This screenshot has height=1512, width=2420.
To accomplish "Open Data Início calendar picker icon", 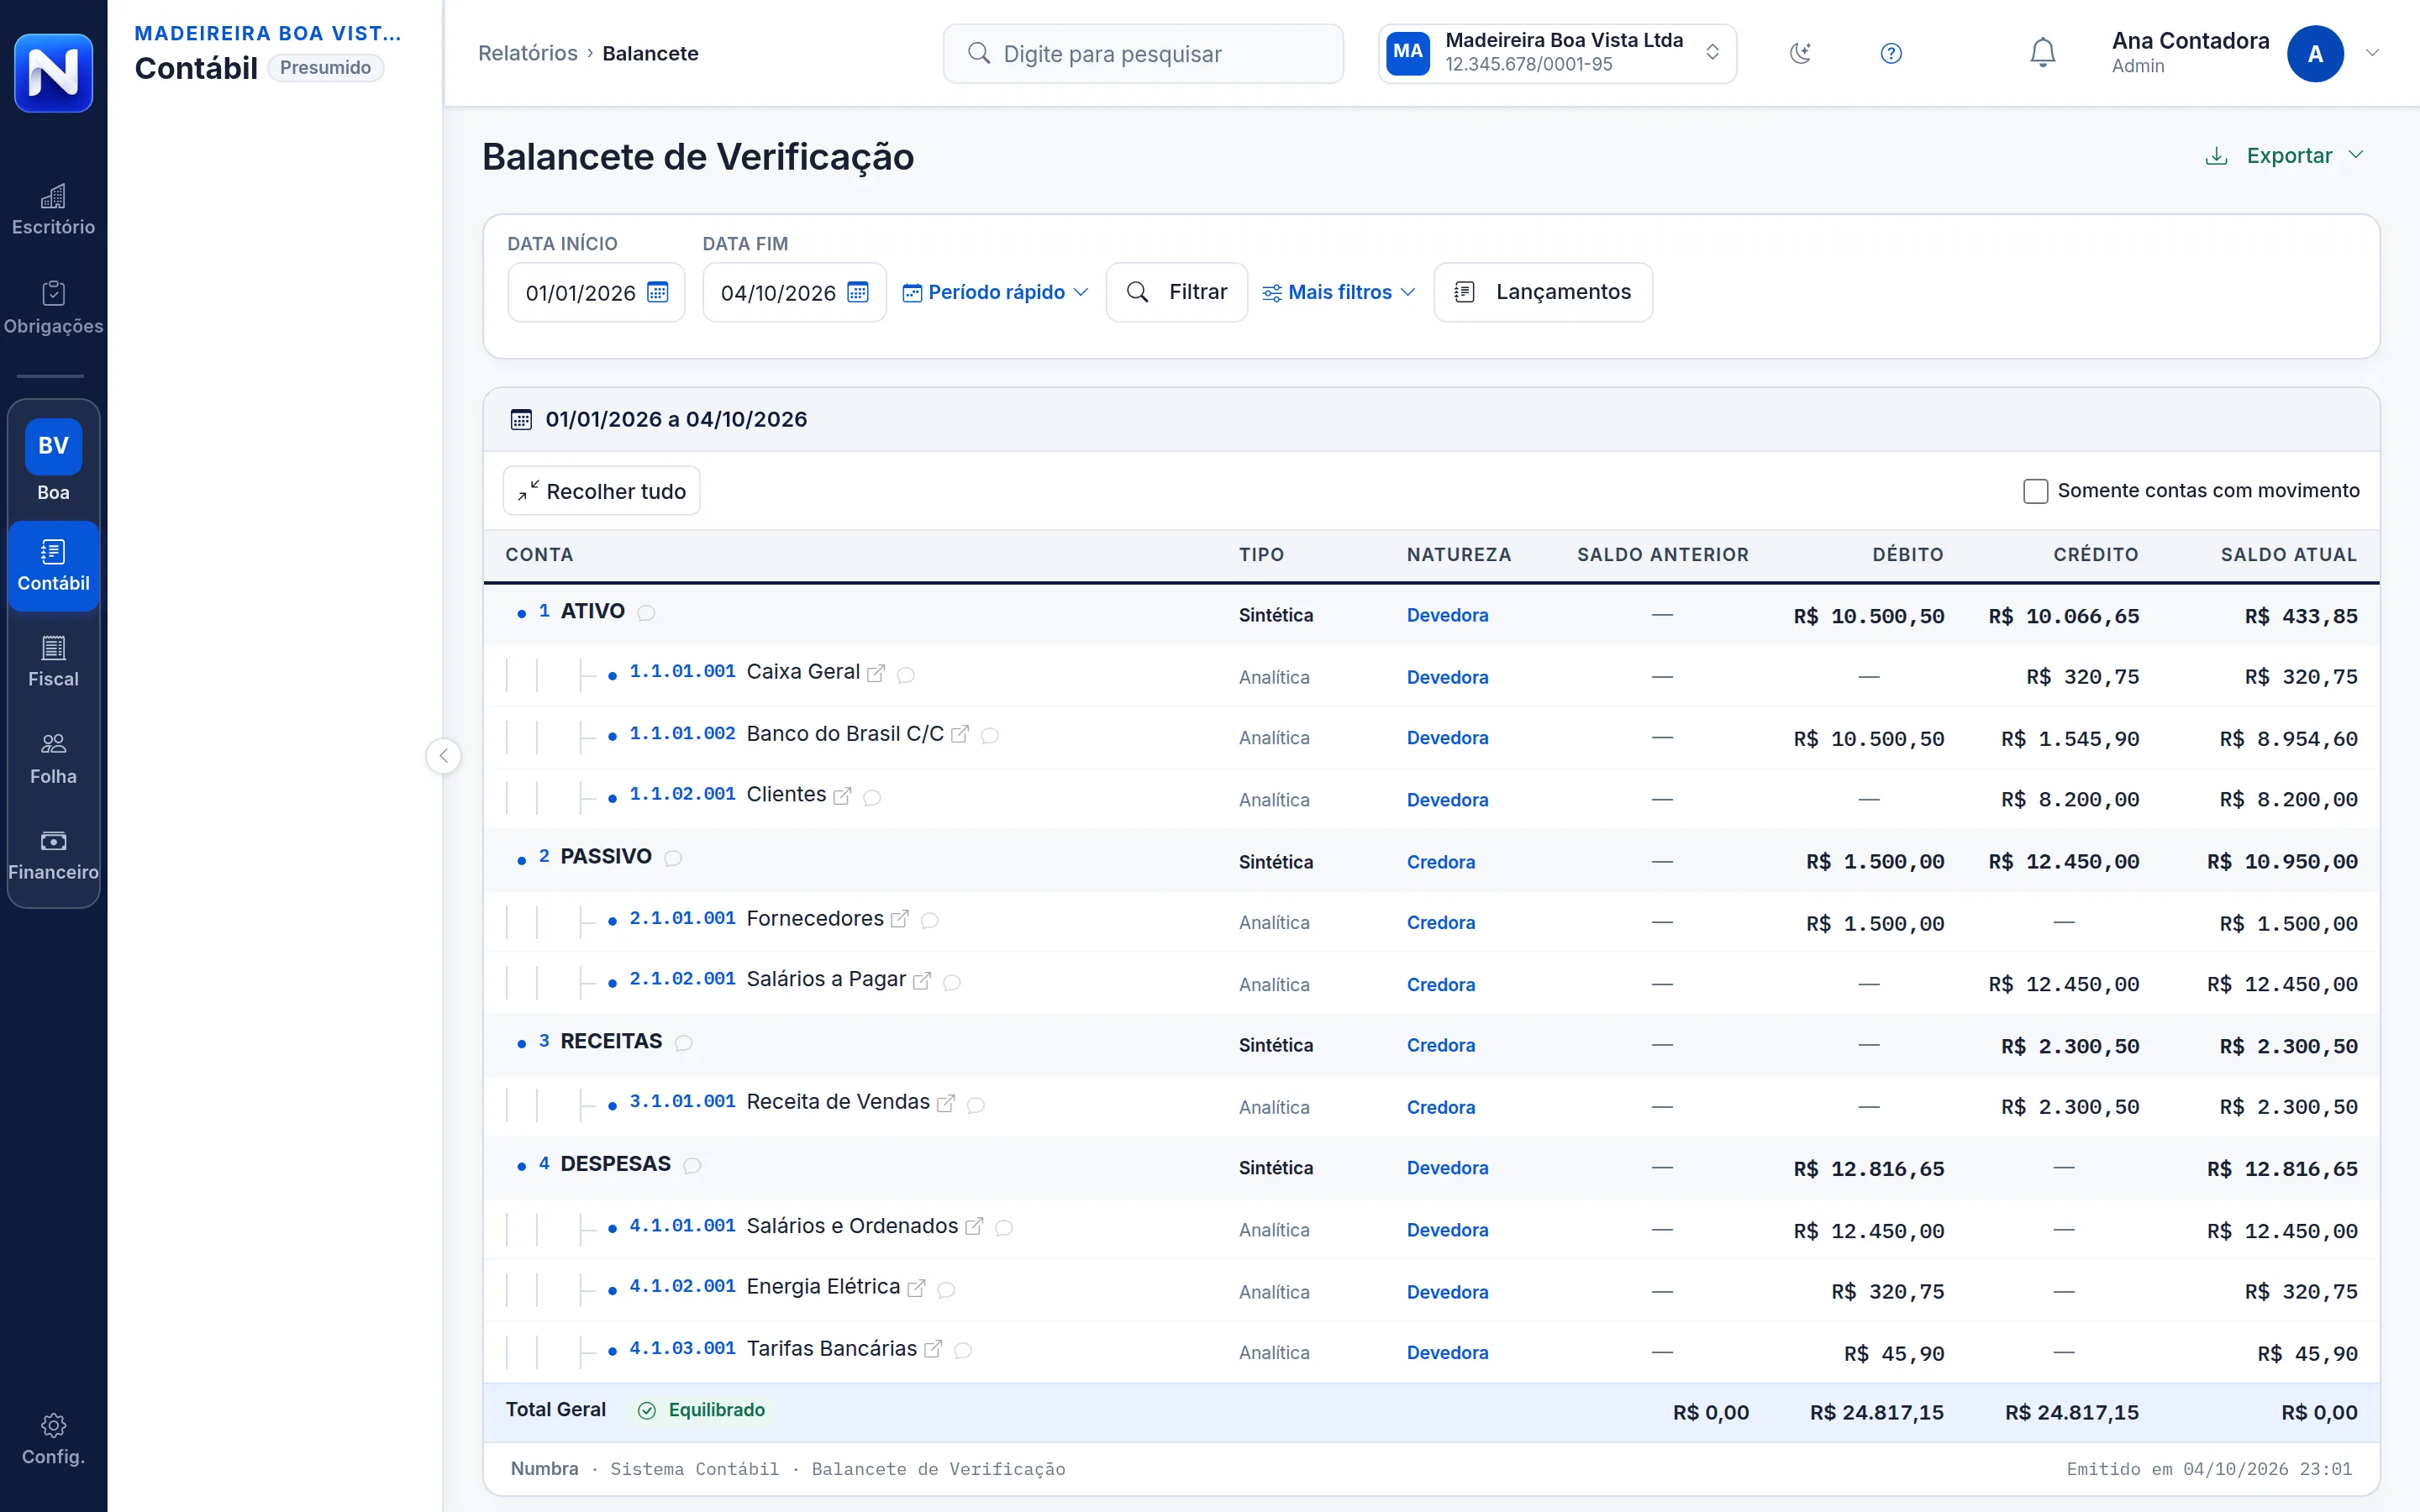I will [658, 292].
